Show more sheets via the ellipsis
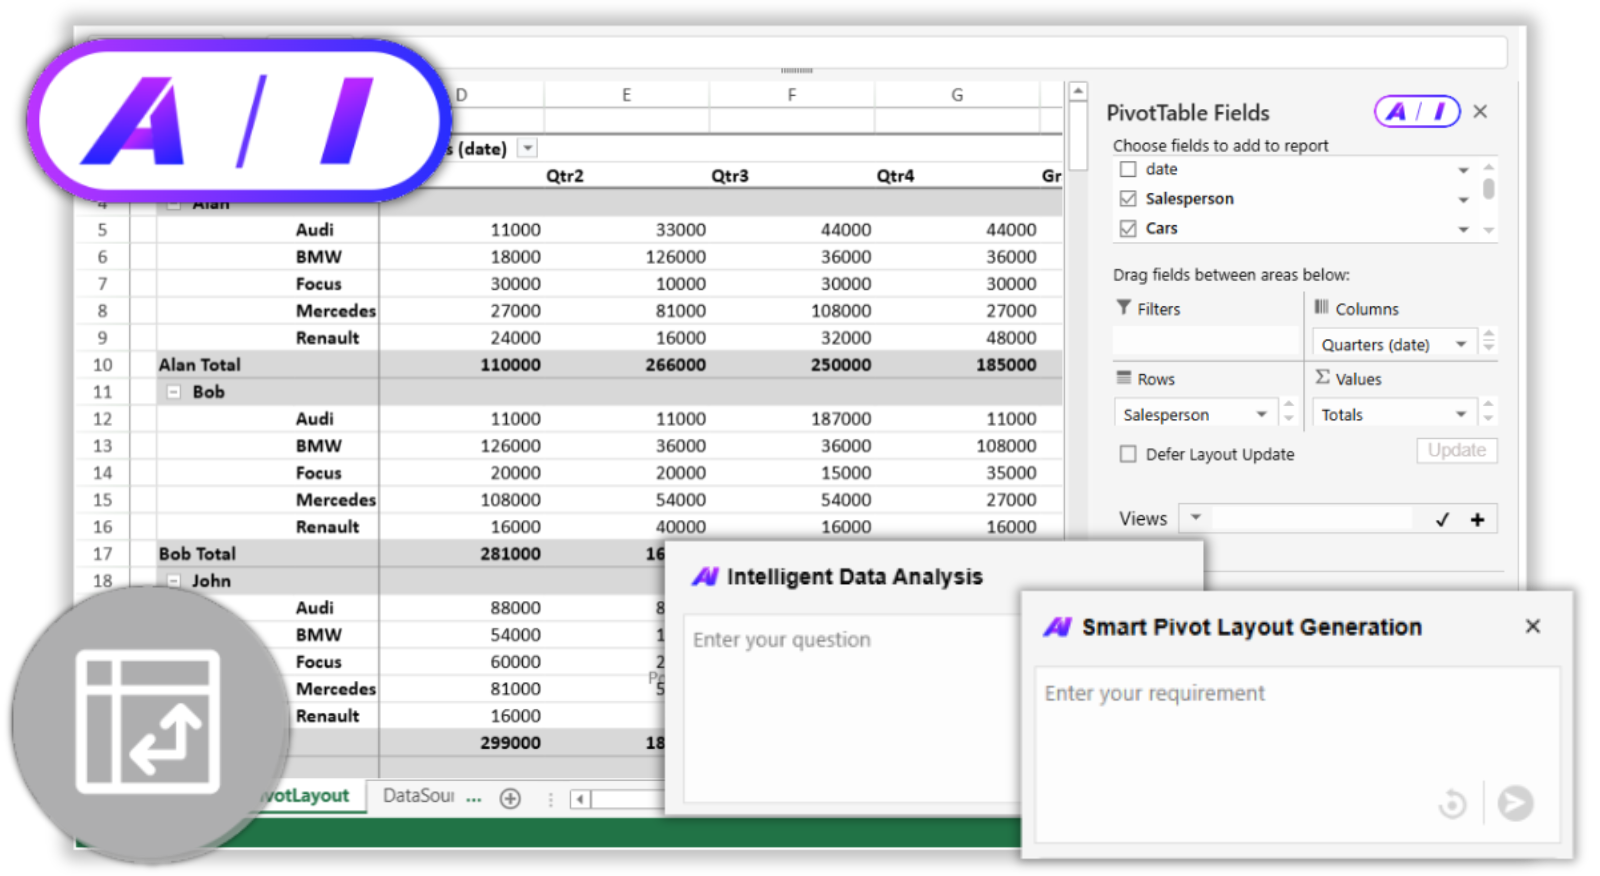Image resolution: width=1600 pixels, height=876 pixels. (473, 798)
